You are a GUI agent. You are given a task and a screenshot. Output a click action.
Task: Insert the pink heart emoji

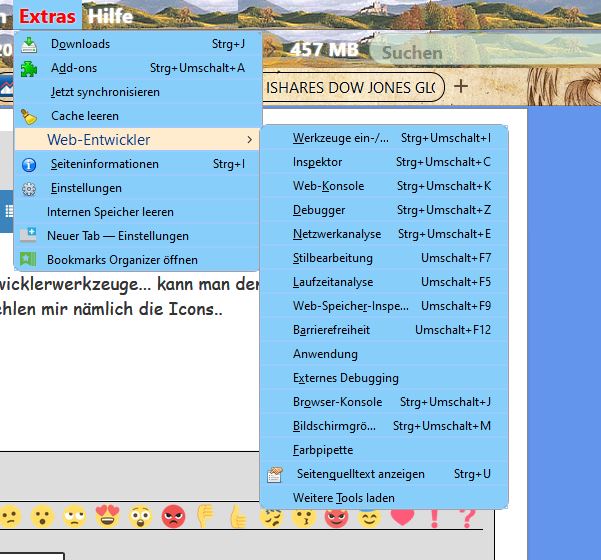(x=402, y=517)
